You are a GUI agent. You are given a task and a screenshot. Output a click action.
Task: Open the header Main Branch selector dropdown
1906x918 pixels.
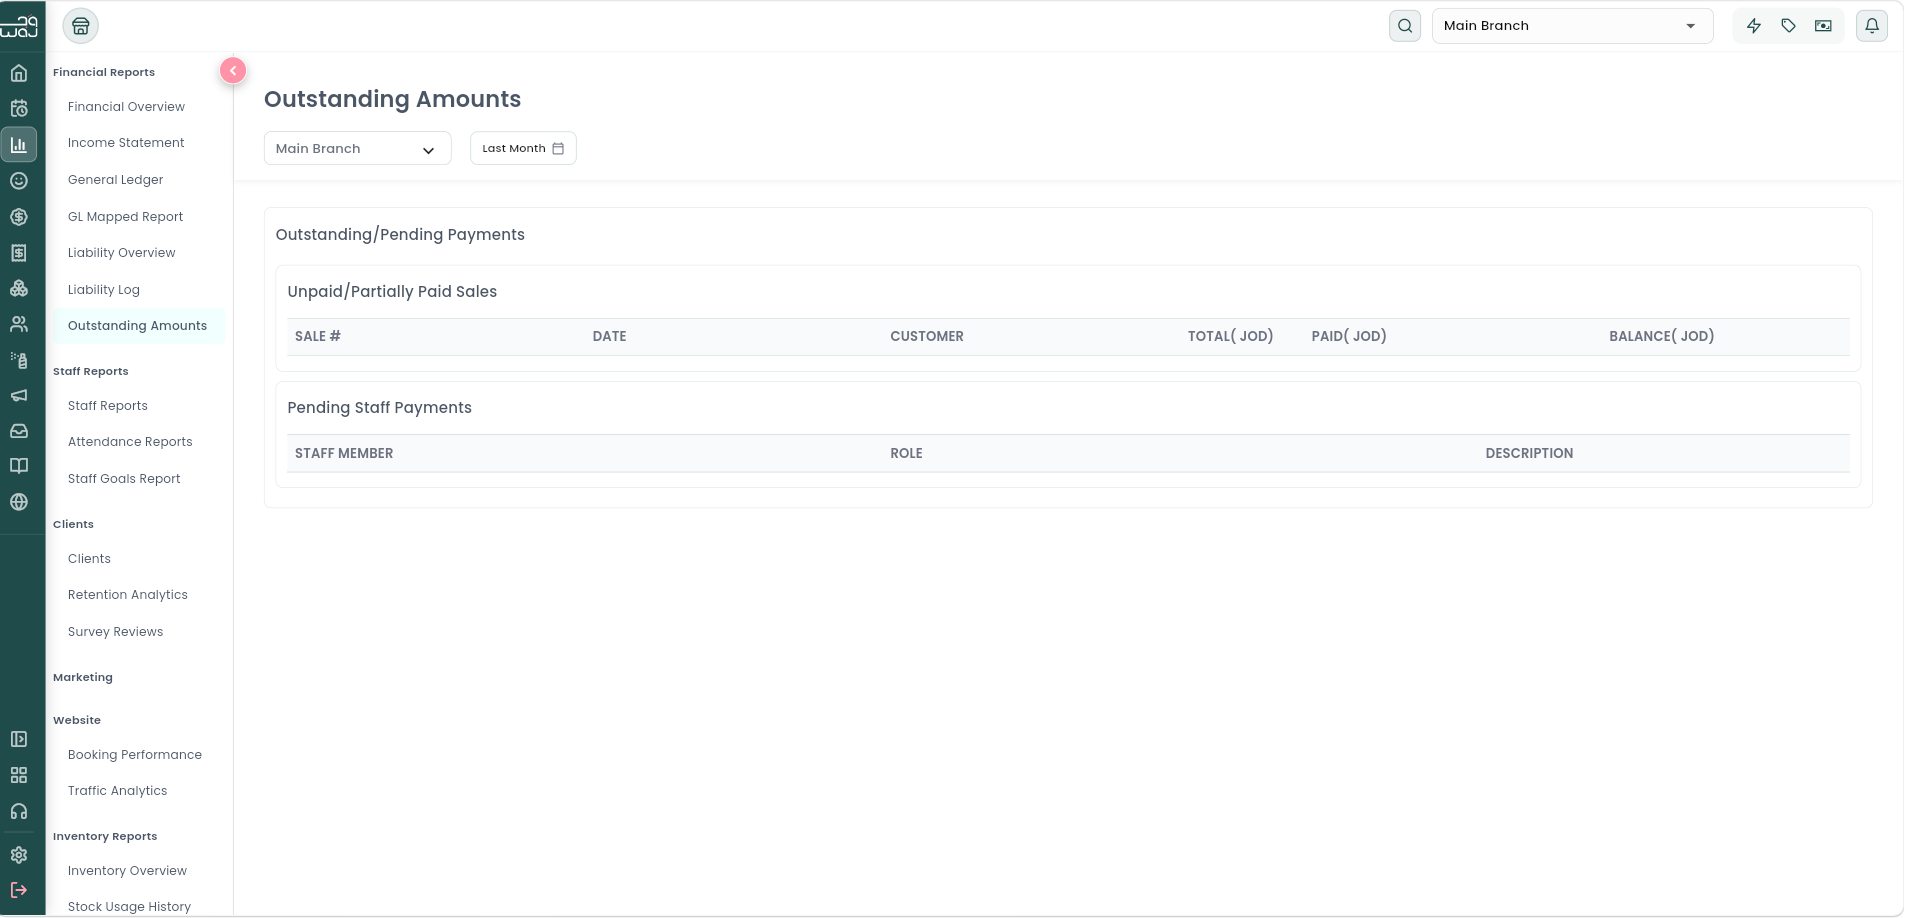click(1572, 26)
